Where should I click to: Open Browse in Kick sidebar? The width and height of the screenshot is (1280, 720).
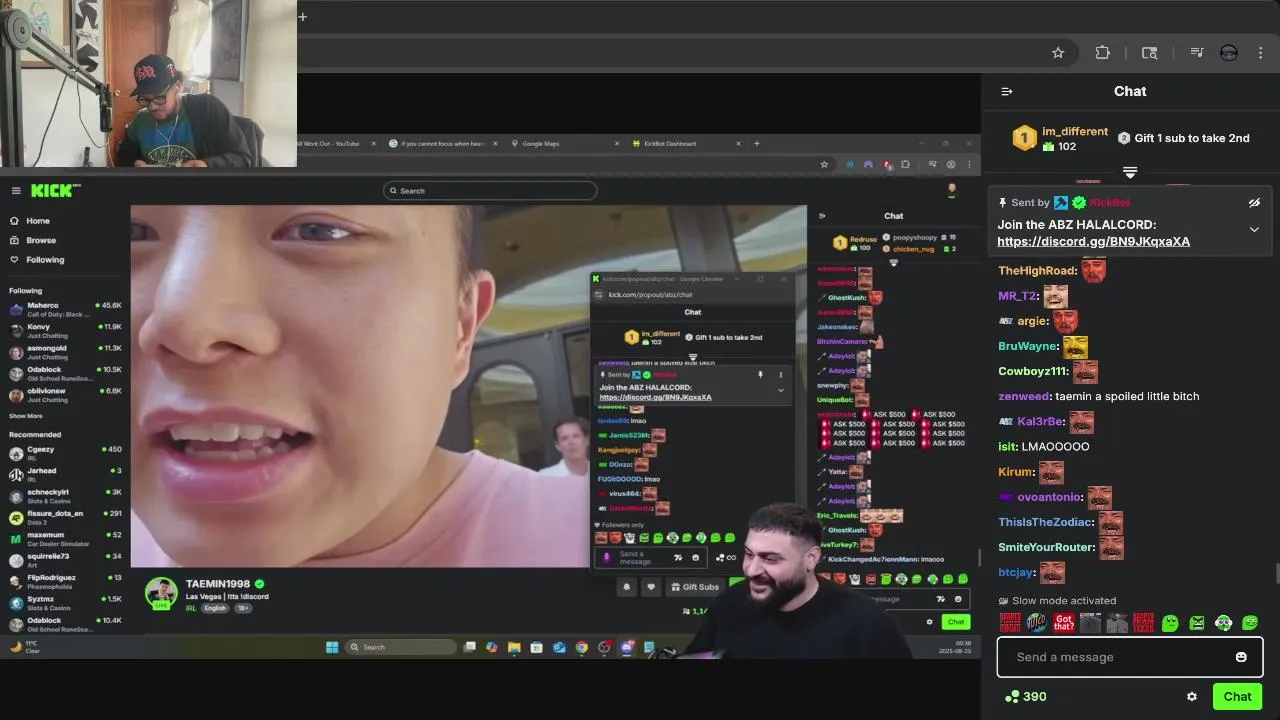point(41,240)
